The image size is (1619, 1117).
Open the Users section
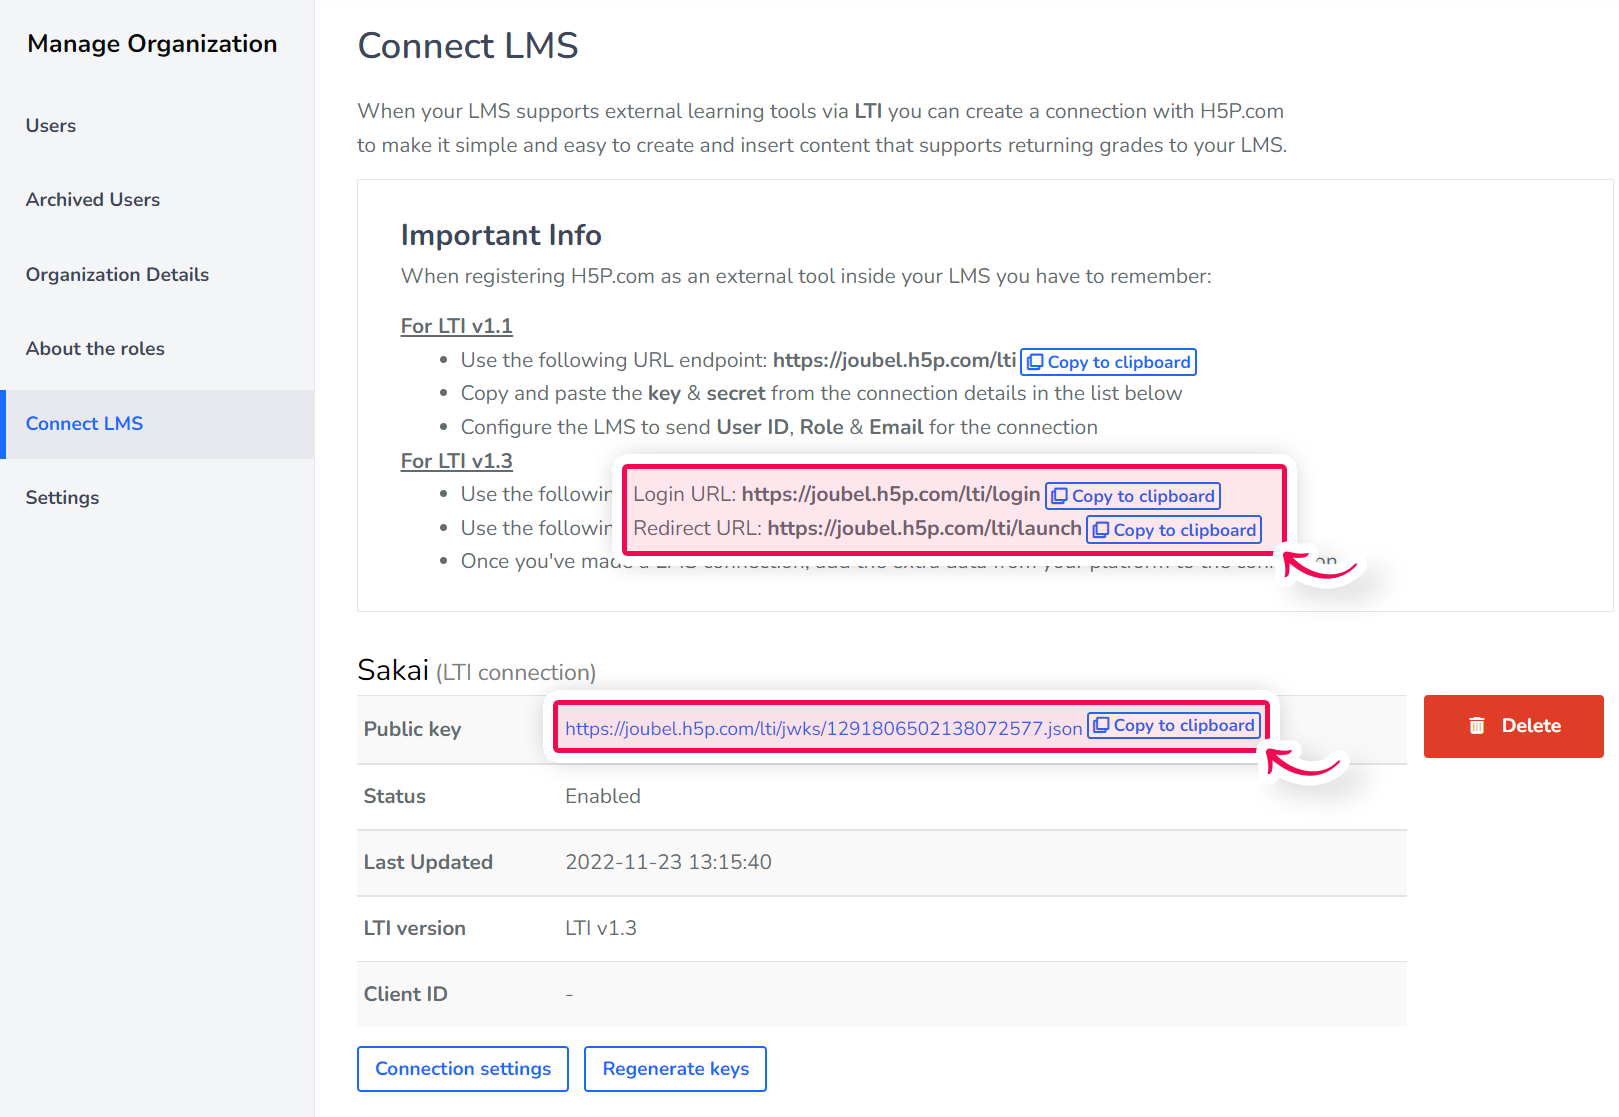[x=51, y=125]
